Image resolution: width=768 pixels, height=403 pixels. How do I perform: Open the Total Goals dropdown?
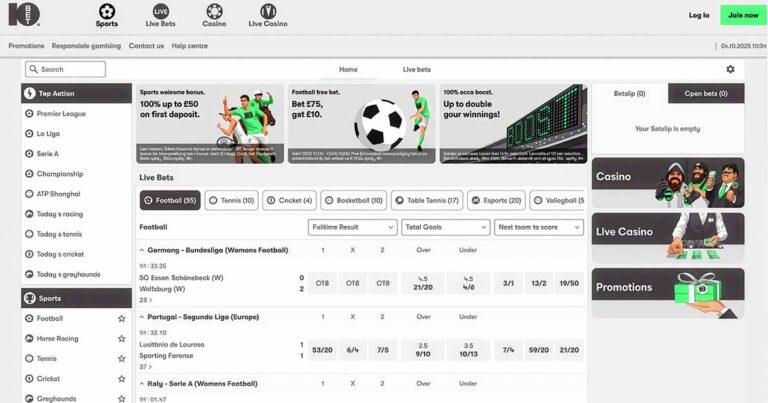tap(445, 227)
